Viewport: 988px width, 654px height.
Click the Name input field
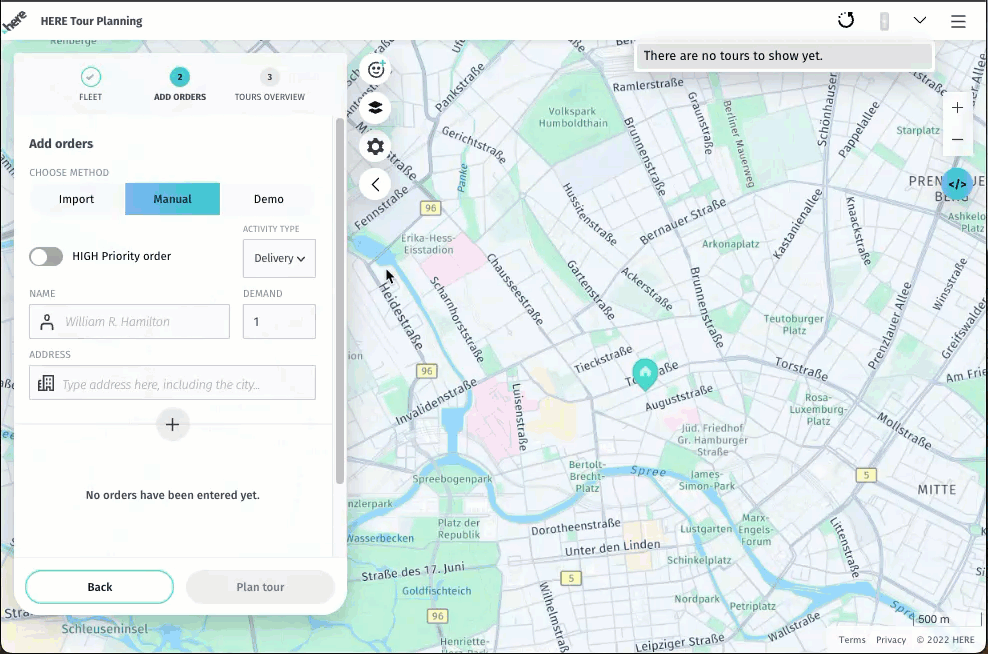point(129,321)
